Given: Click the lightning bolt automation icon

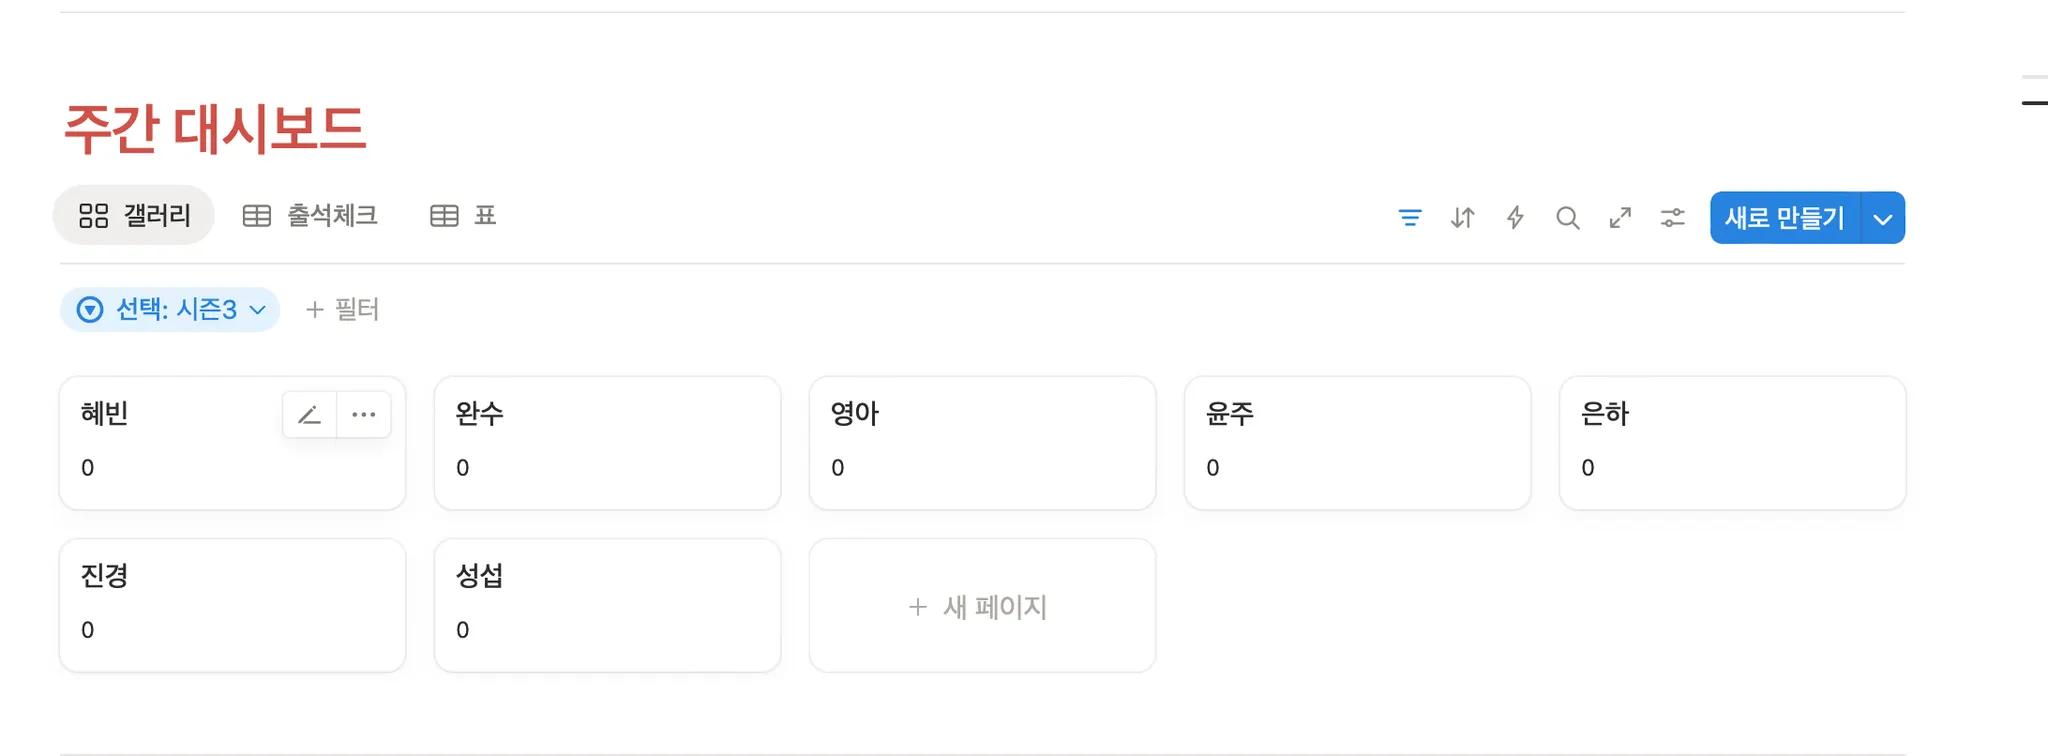Looking at the screenshot, I should [1515, 217].
